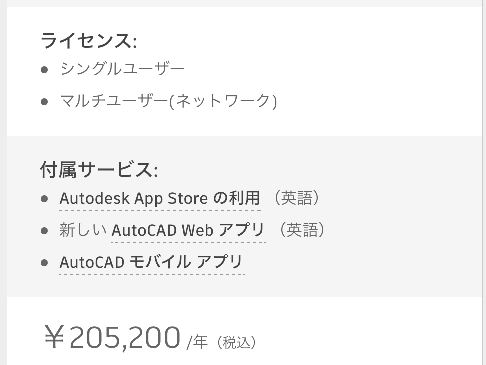
Task: Open the AutoCAD Web アプリ link
Action: (x=188, y=230)
